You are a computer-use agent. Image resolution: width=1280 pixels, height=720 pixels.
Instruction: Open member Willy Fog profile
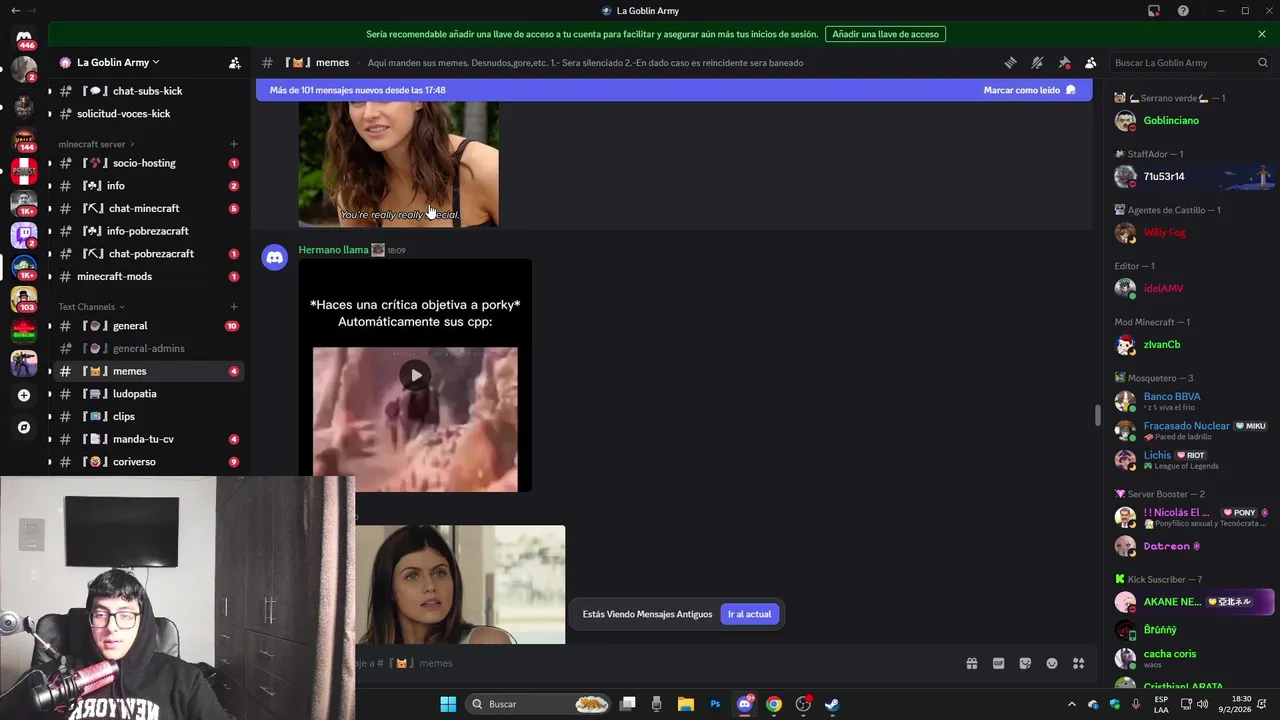(x=1192, y=232)
